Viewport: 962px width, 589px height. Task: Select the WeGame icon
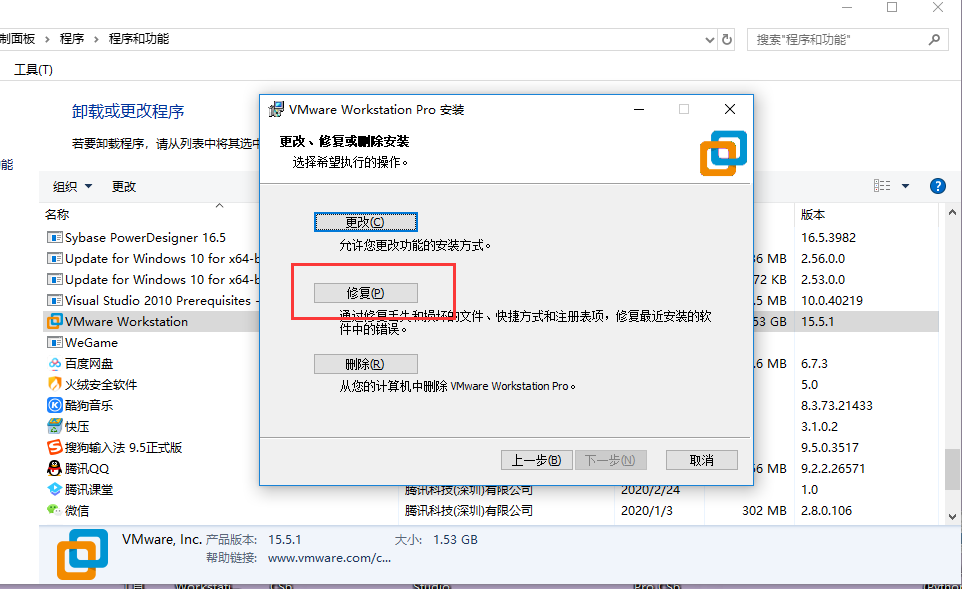(x=57, y=341)
